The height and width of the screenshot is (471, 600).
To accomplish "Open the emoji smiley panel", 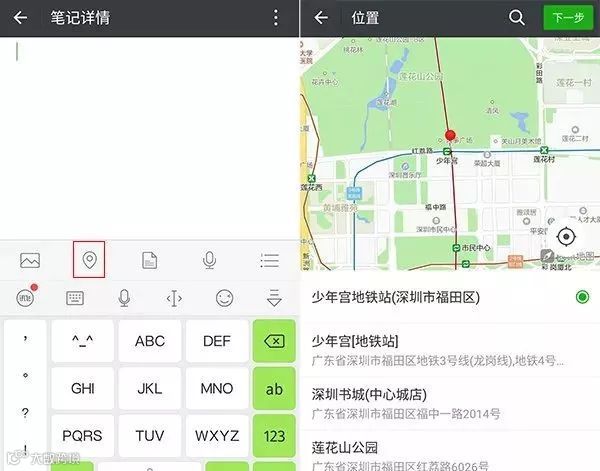I will [x=224, y=298].
